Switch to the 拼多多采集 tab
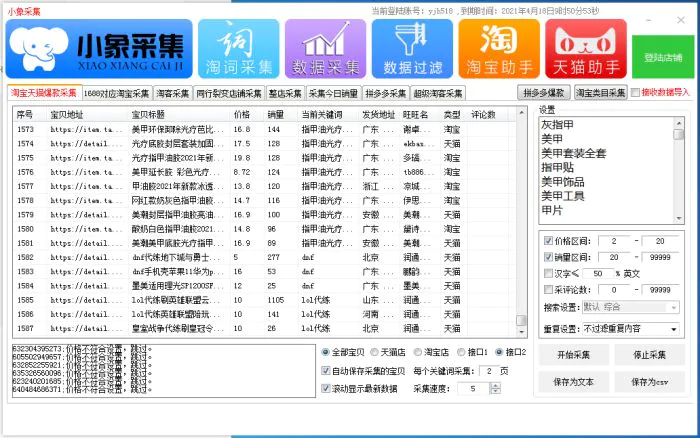700x438 pixels. click(386, 93)
